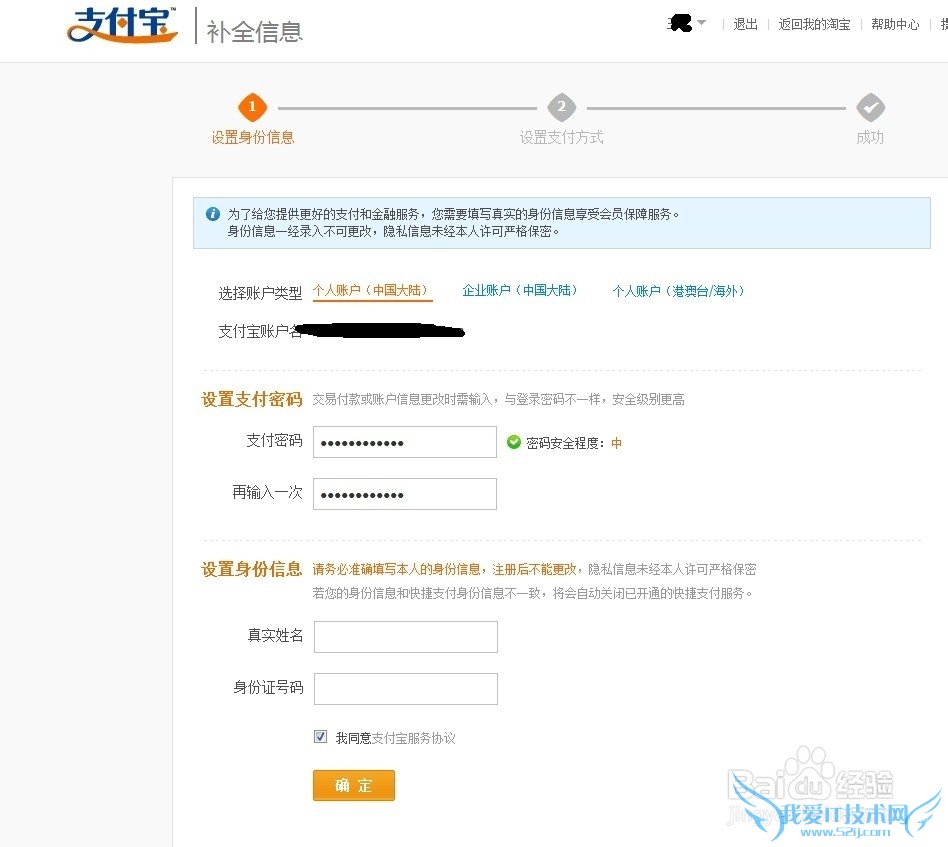Focus the 再输入一次 password field

coord(404,494)
